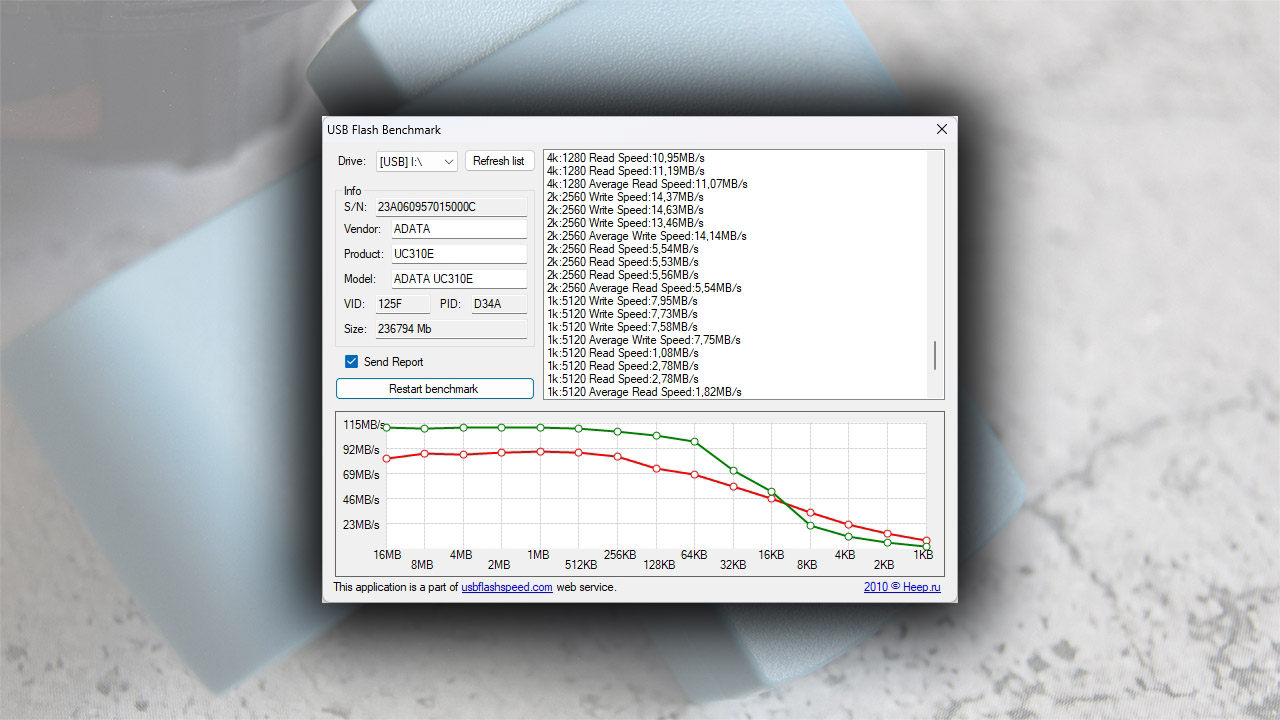The image size is (1280, 720).
Task: Click the S/N field 23A060957015000C
Action: pyautogui.click(x=450, y=207)
